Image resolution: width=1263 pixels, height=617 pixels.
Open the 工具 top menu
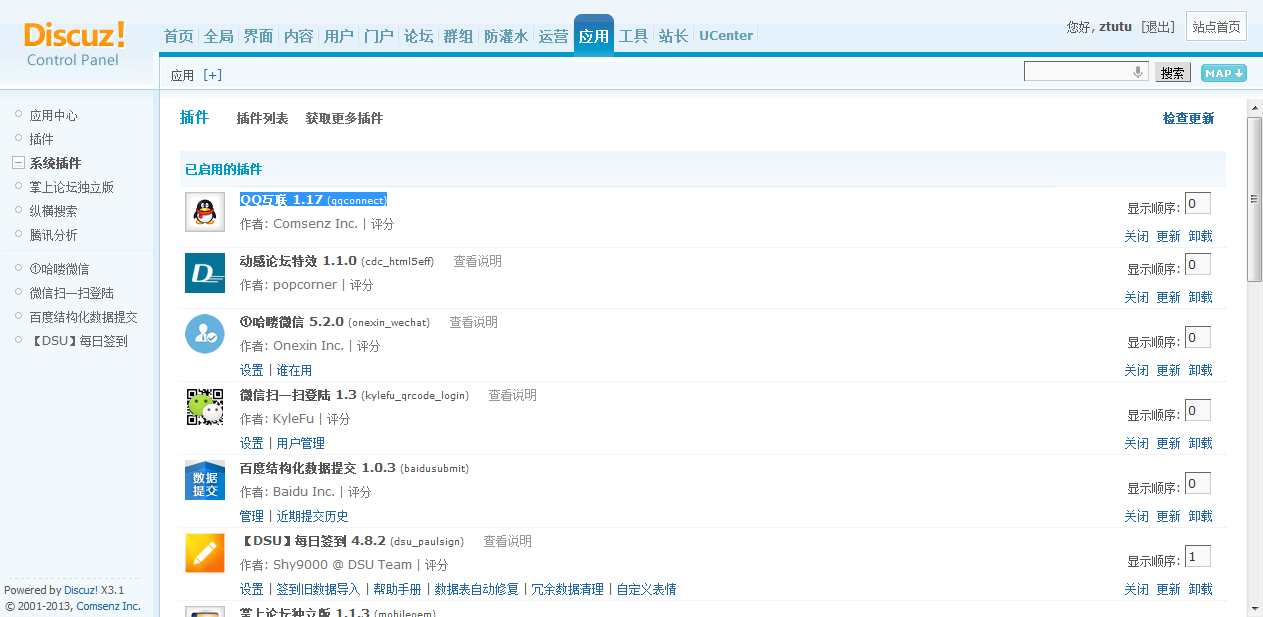(x=634, y=36)
